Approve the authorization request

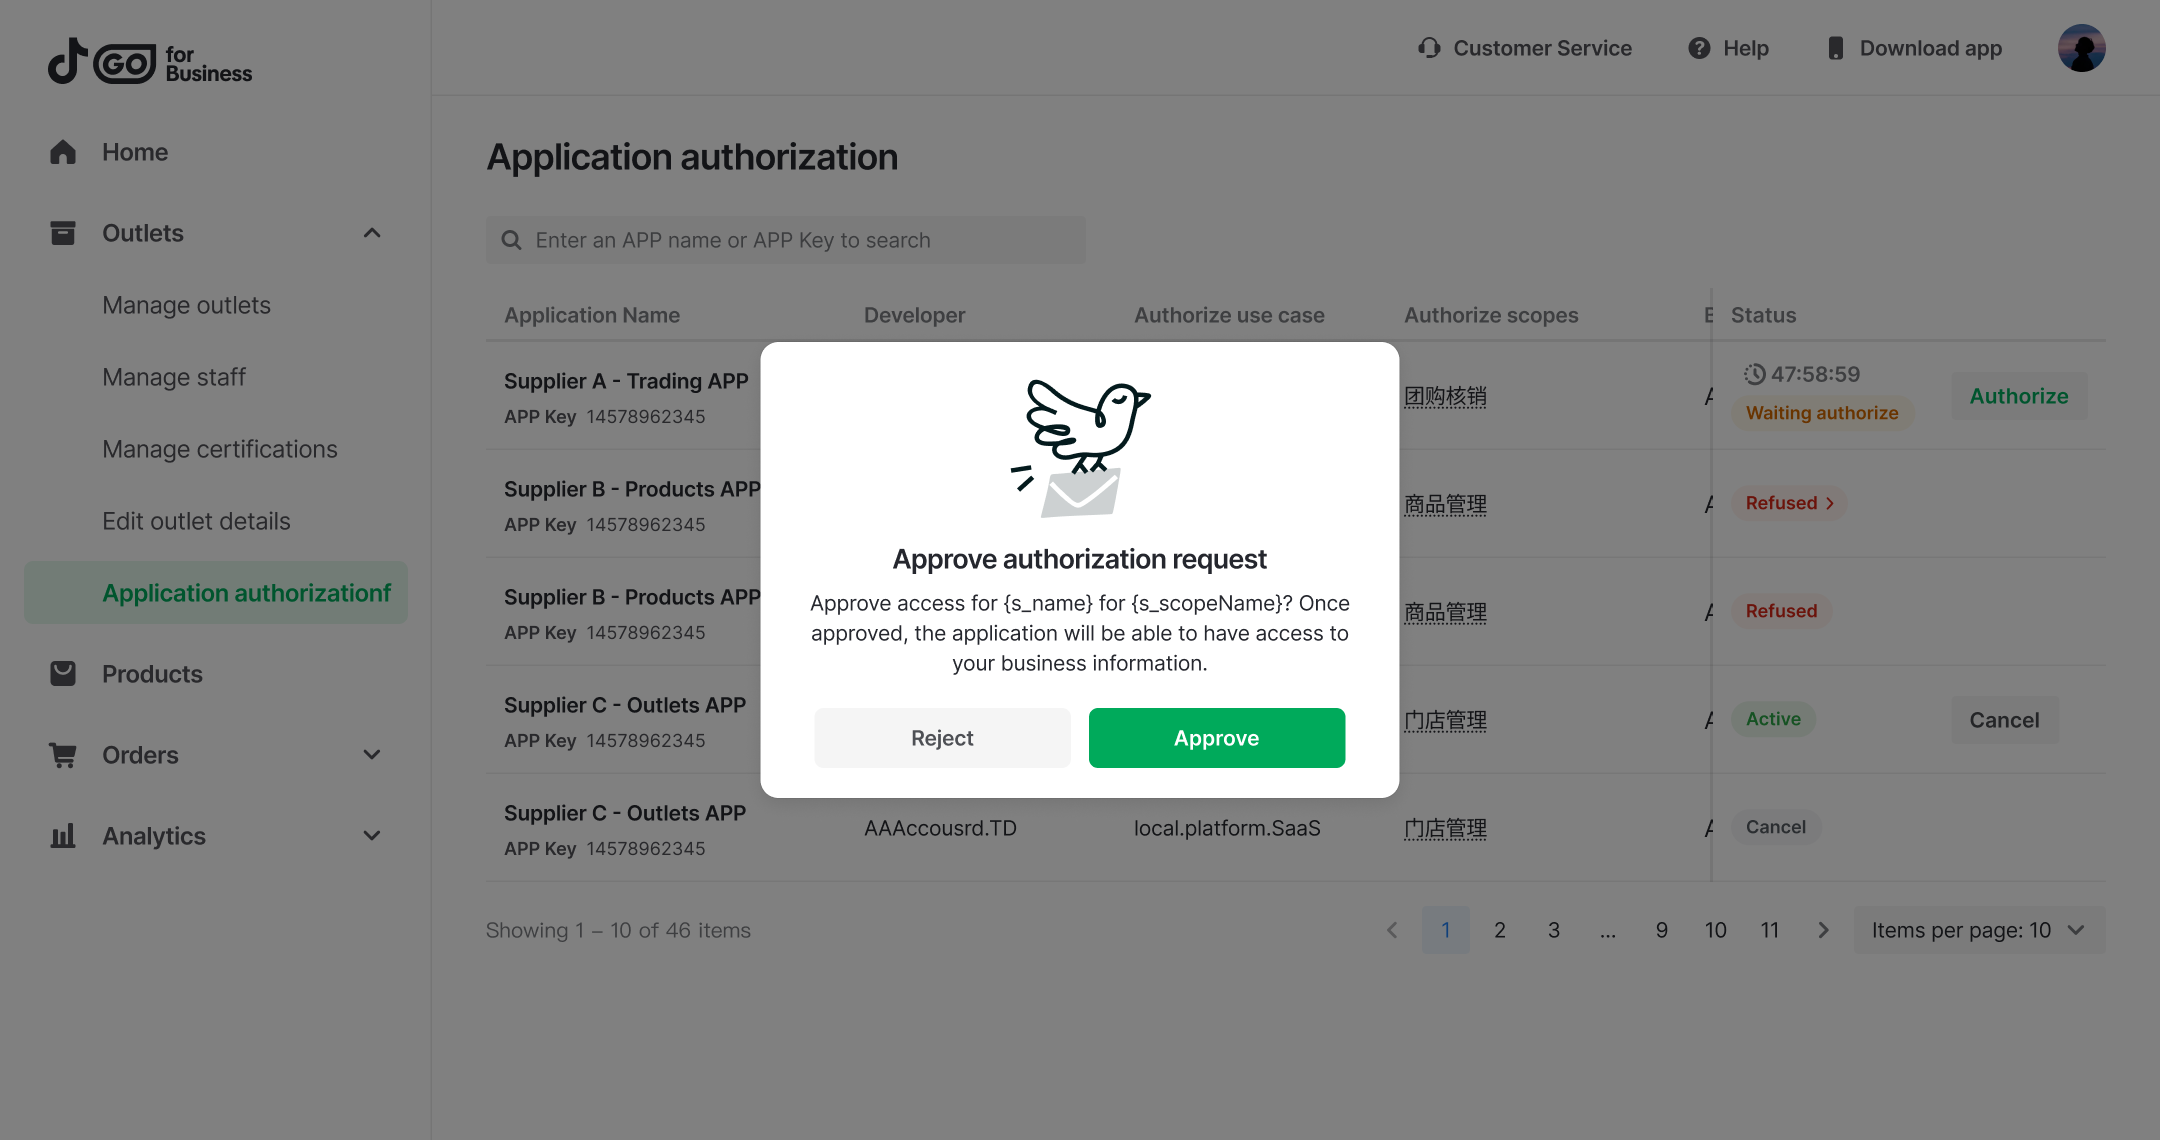click(x=1216, y=738)
